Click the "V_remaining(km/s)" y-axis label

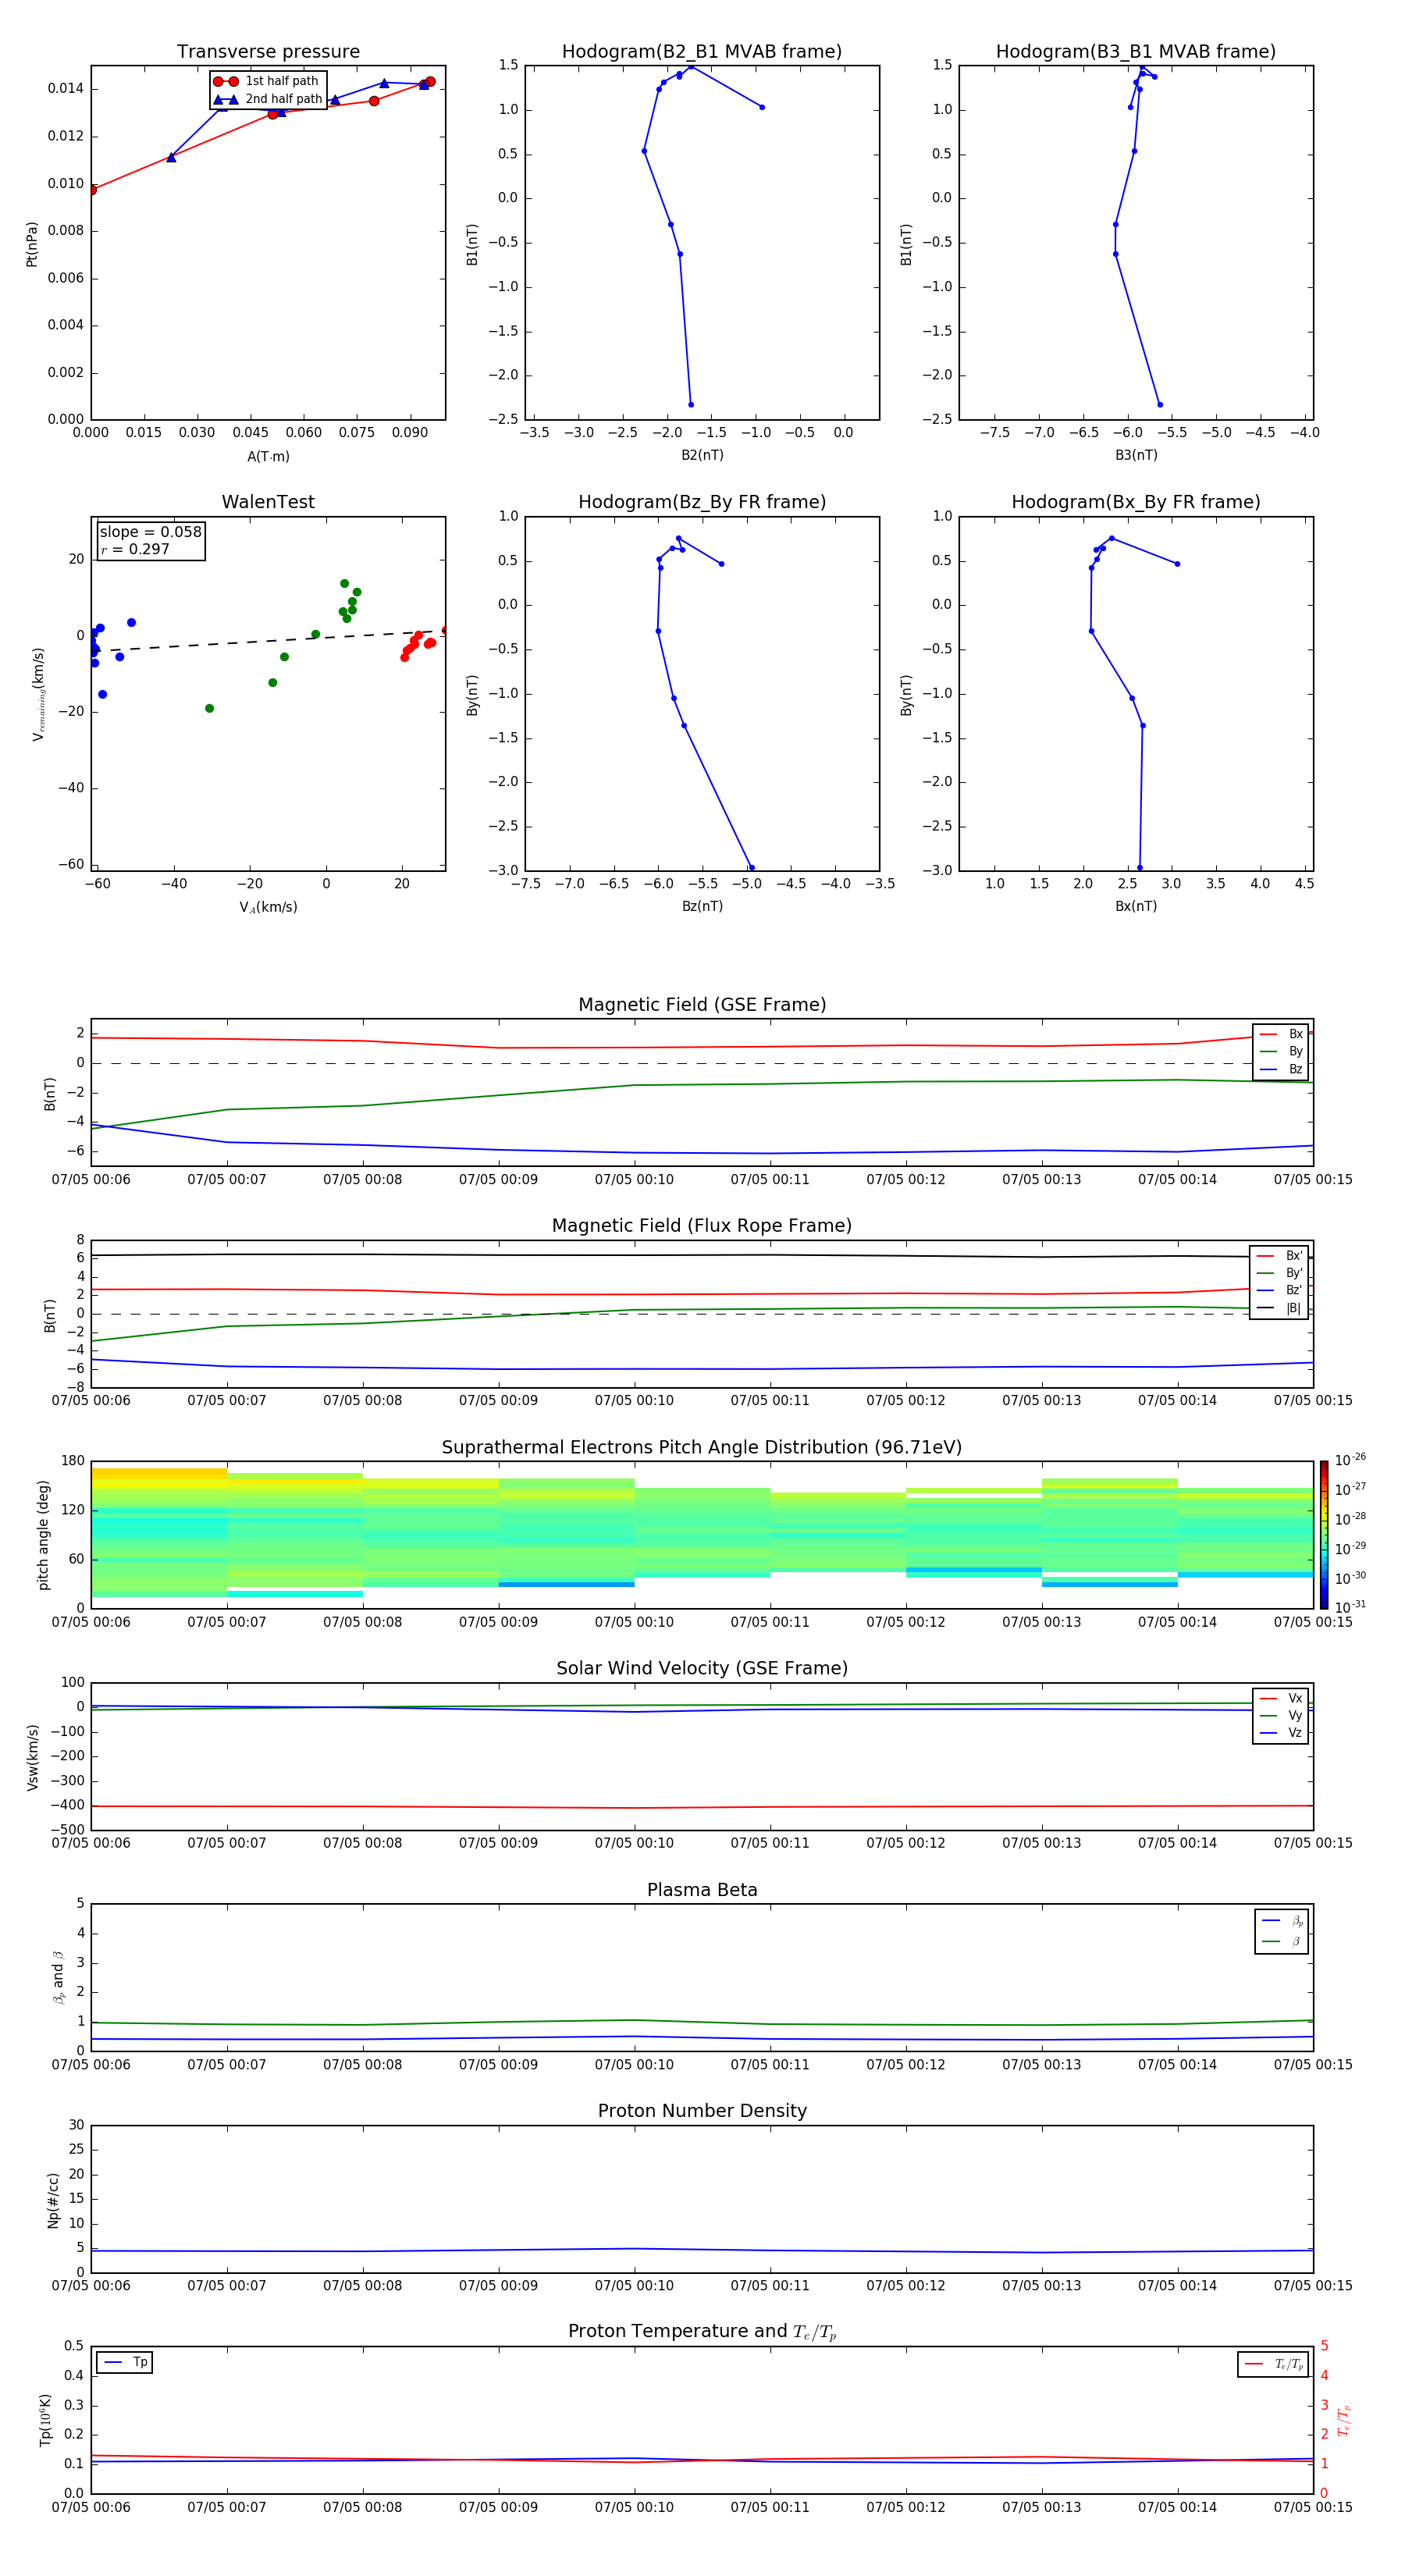38,694
